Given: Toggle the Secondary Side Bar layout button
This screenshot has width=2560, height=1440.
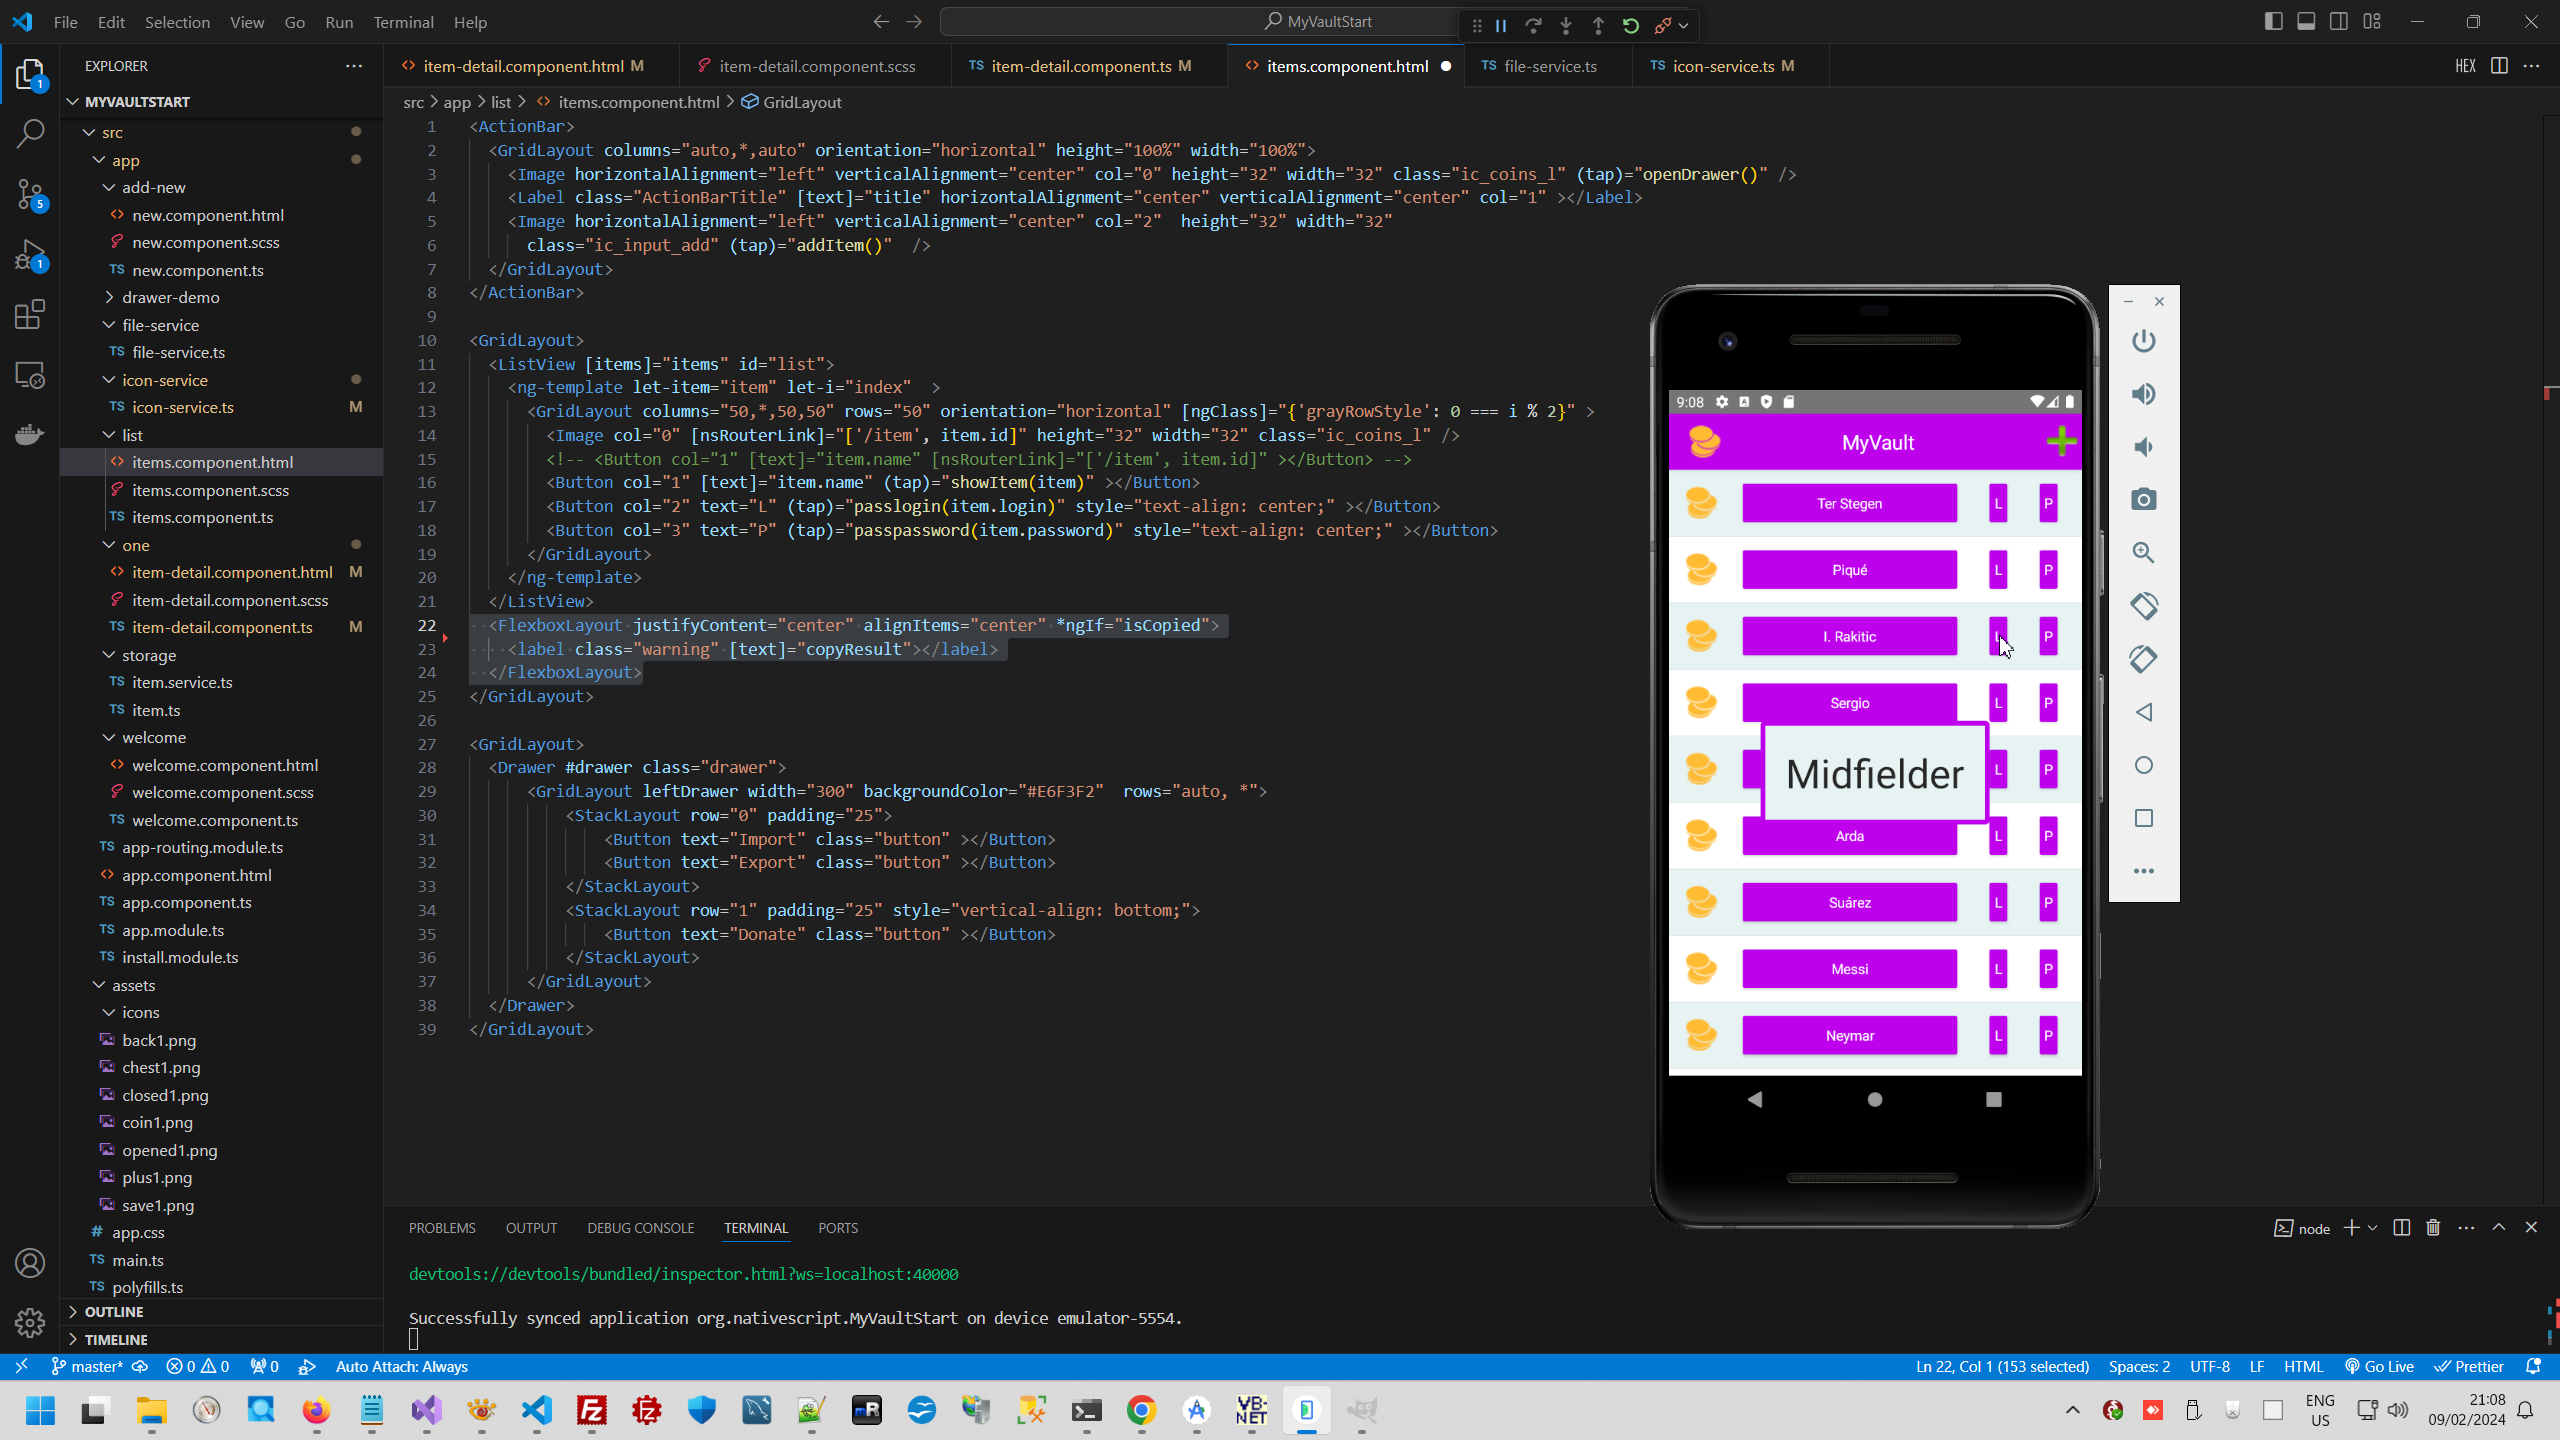Looking at the screenshot, I should coord(2339,22).
